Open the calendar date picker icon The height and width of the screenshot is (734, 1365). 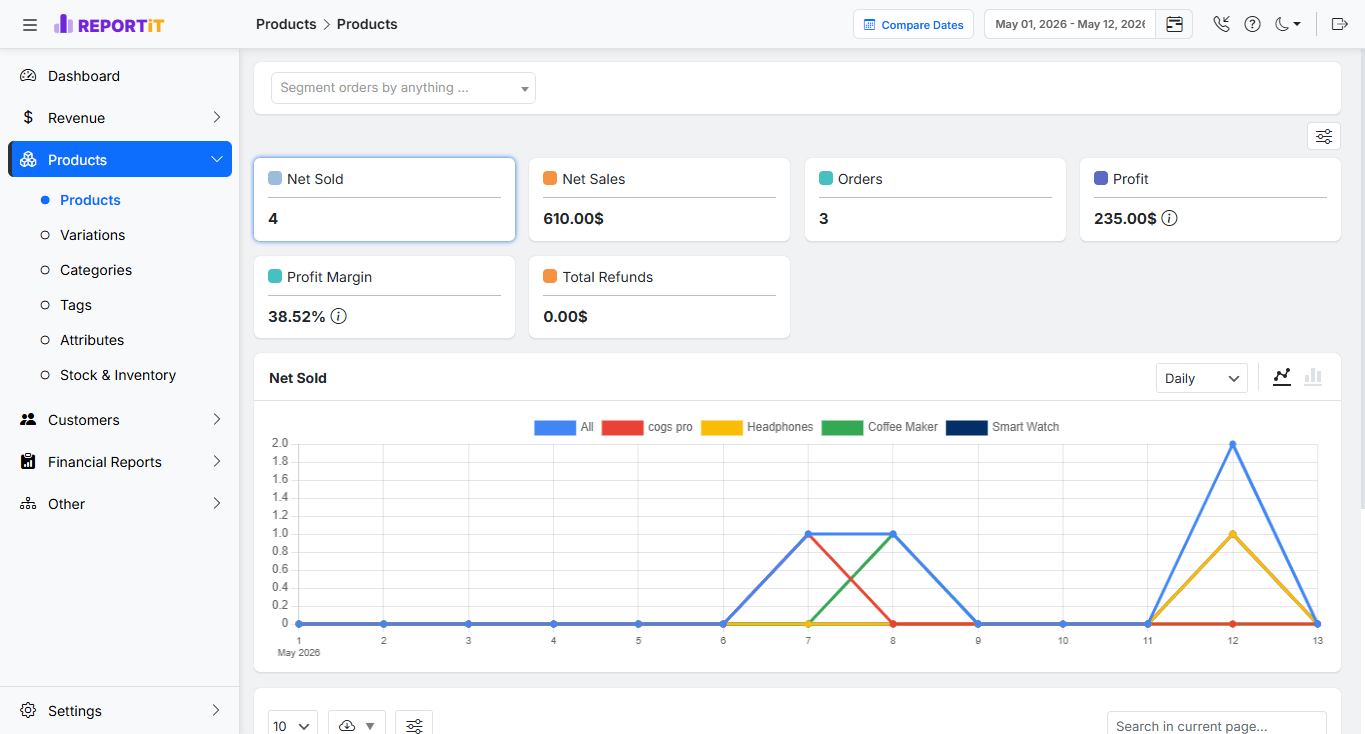coord(1174,24)
